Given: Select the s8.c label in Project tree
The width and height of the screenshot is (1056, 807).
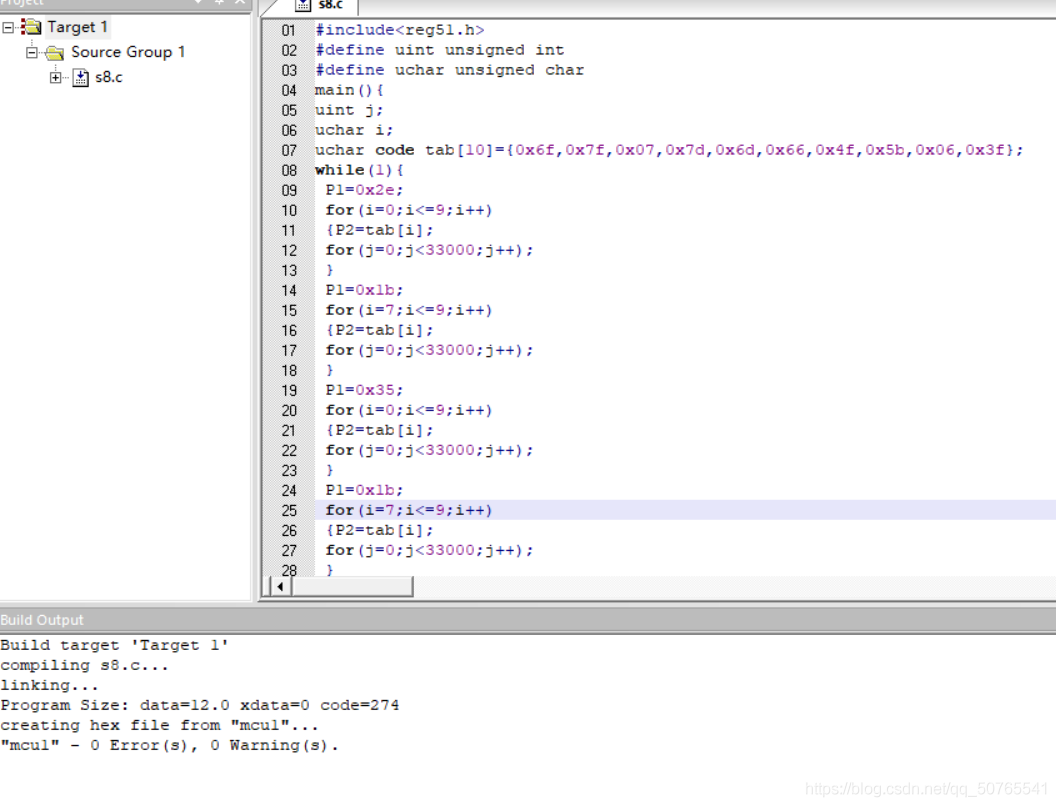Looking at the screenshot, I should point(108,77).
